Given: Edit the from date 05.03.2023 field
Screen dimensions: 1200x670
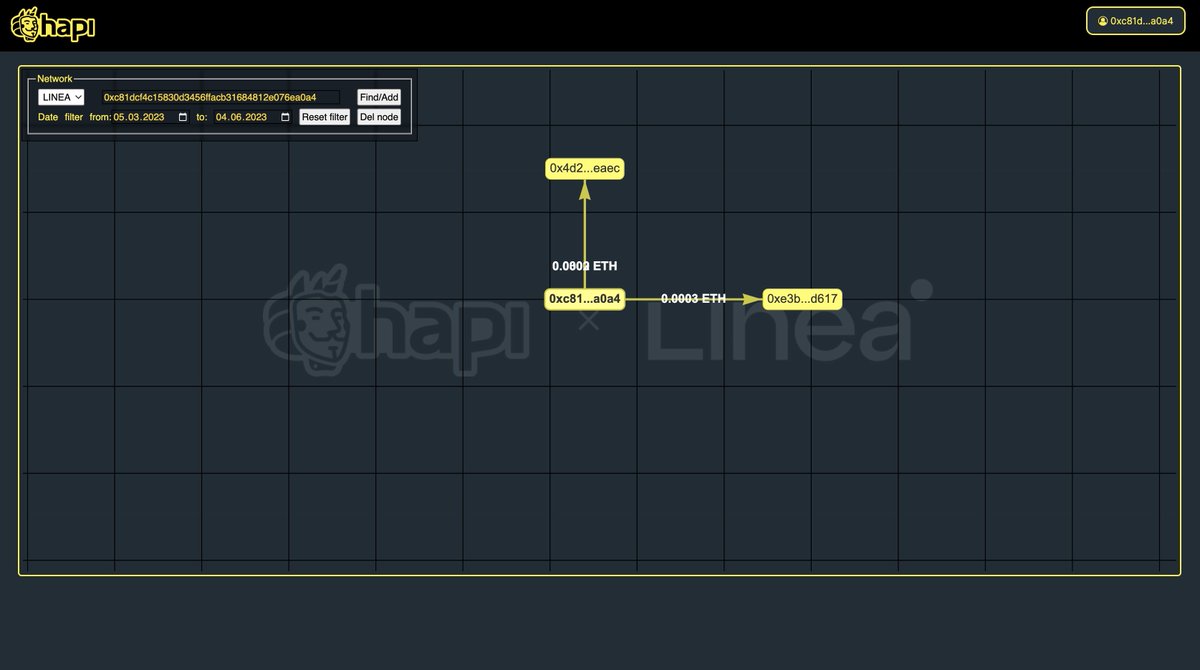Looking at the screenshot, I should coord(151,117).
